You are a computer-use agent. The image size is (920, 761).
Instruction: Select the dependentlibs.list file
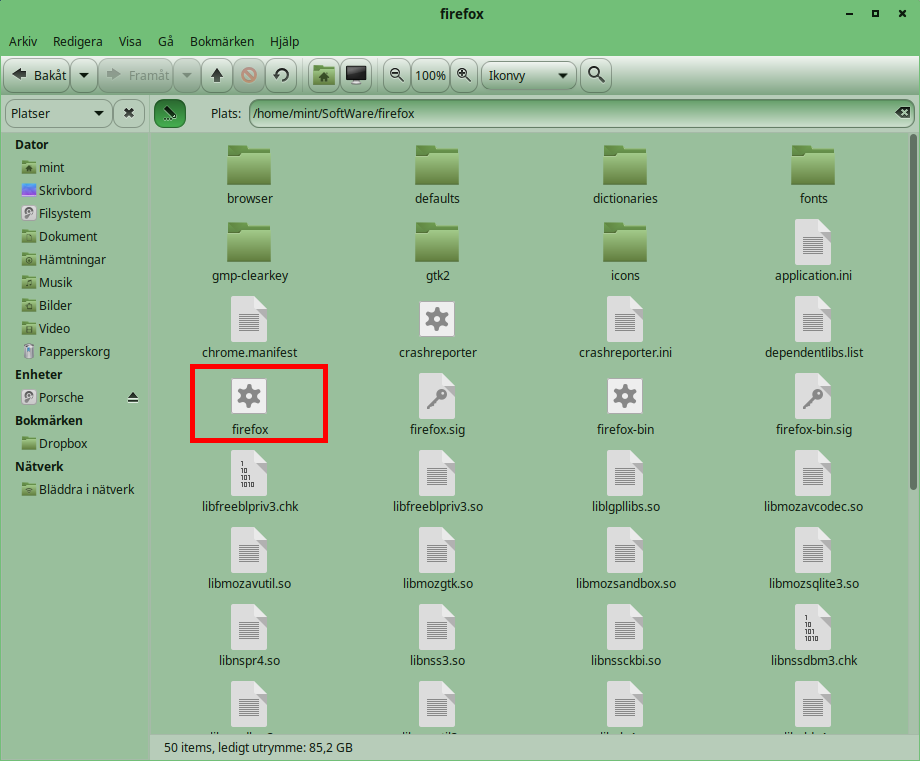tap(813, 329)
